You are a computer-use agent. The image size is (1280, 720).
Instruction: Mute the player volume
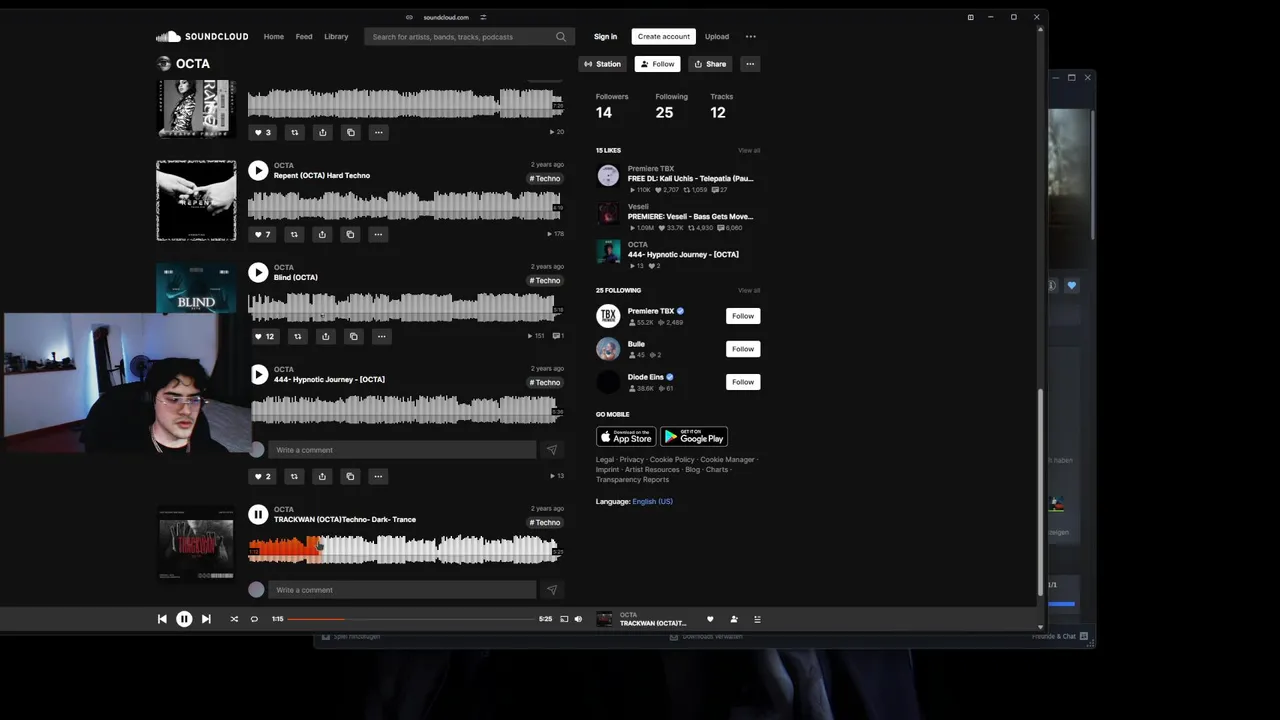point(578,619)
